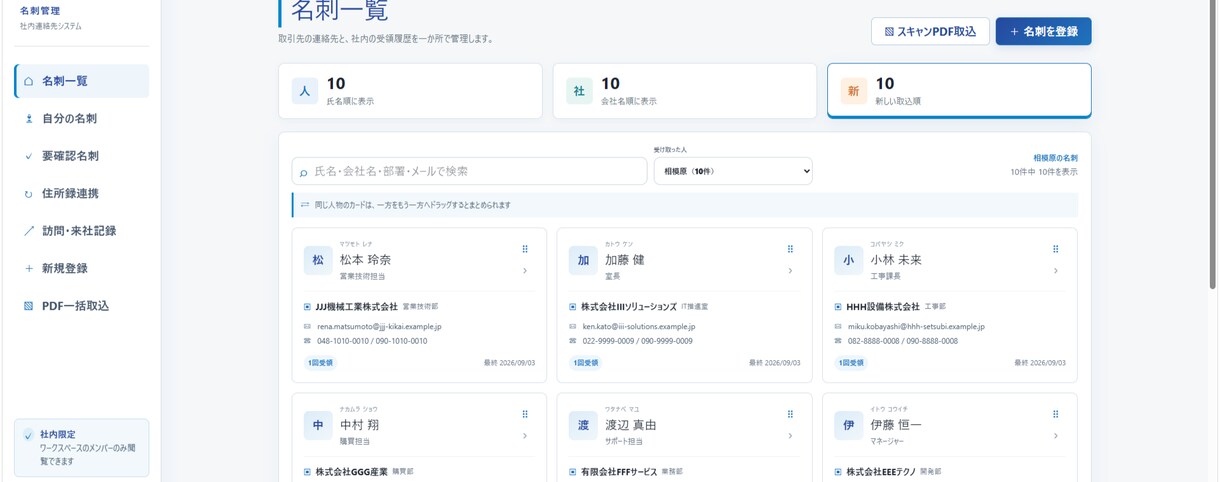Go to 自分の名刺 menu item
This screenshot has width=1220, height=482.
click(82, 119)
